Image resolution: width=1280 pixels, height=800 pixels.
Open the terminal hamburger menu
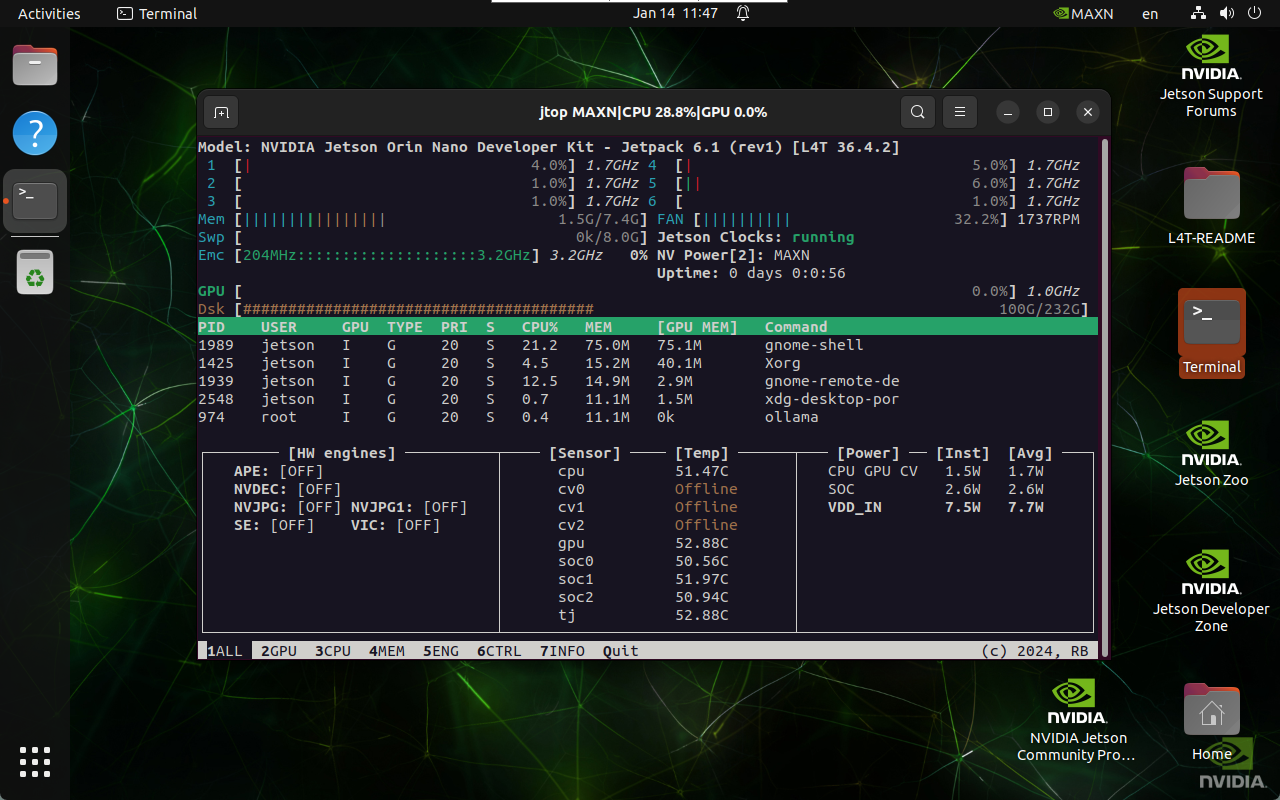tap(960, 112)
